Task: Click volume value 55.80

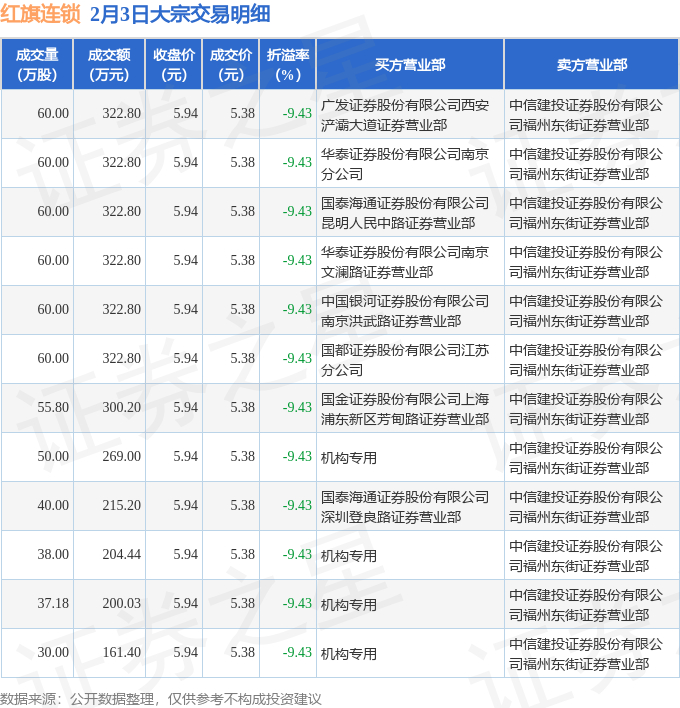Action: [53, 407]
